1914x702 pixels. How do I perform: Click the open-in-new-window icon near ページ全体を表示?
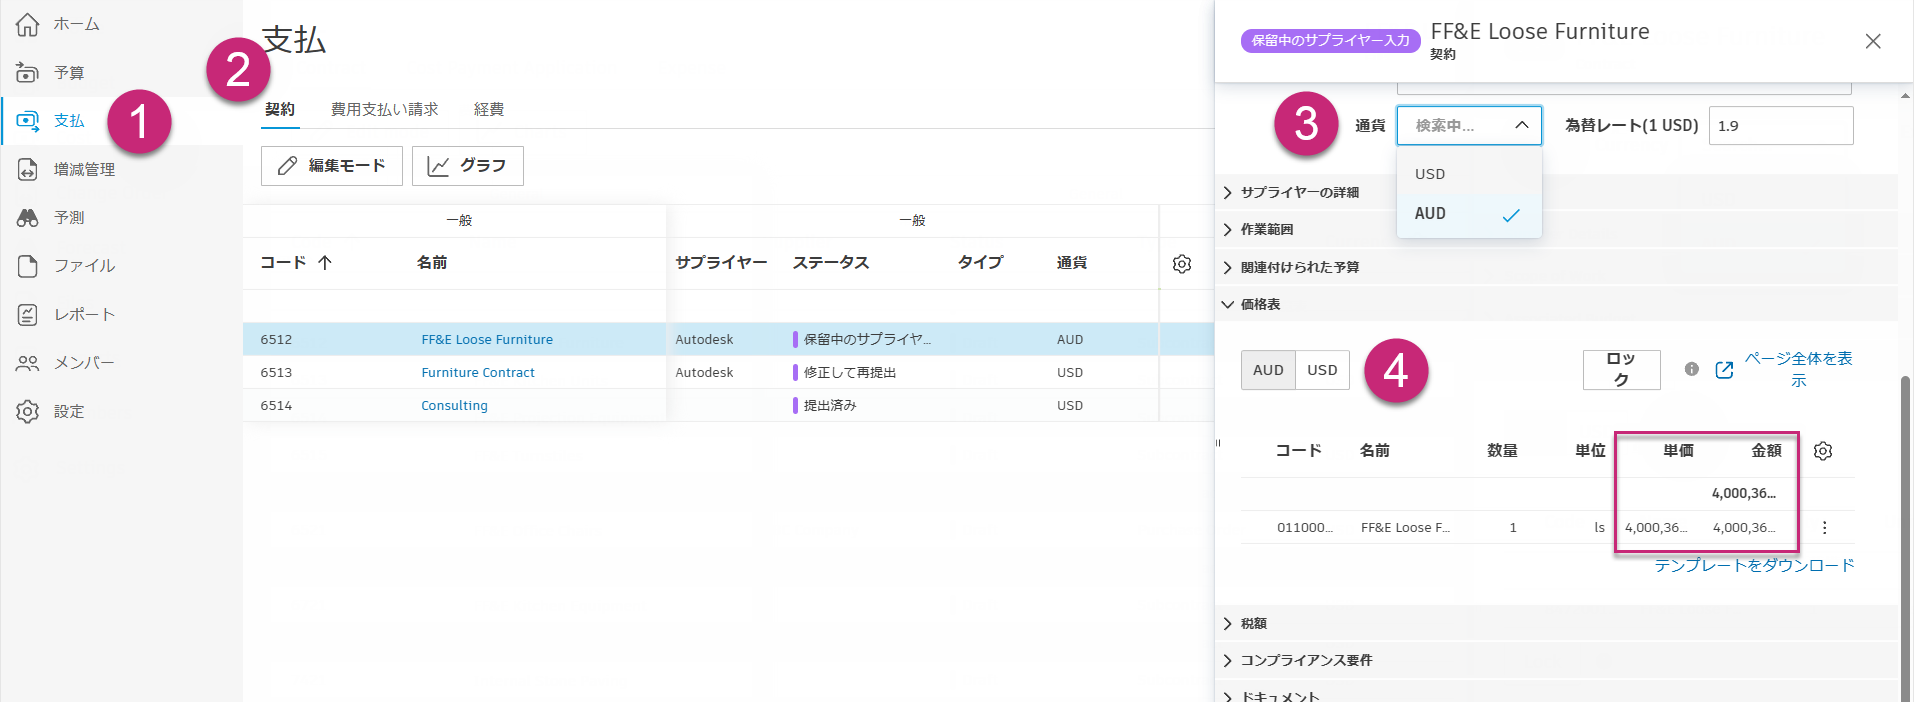pyautogui.click(x=1724, y=370)
